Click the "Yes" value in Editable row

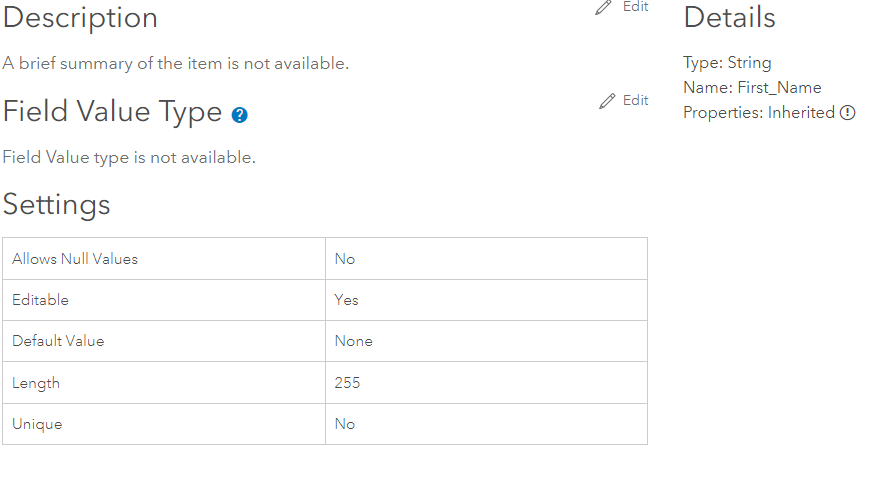(346, 300)
